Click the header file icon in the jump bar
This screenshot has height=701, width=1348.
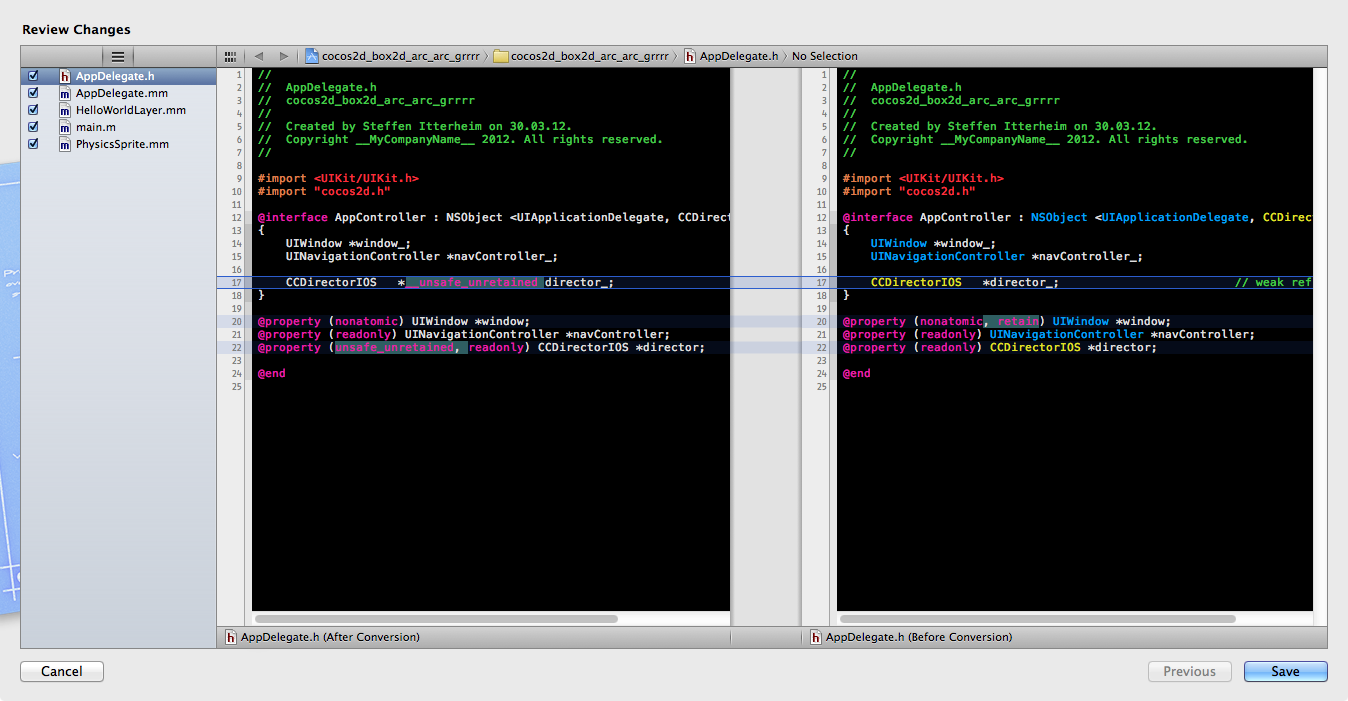(x=691, y=57)
